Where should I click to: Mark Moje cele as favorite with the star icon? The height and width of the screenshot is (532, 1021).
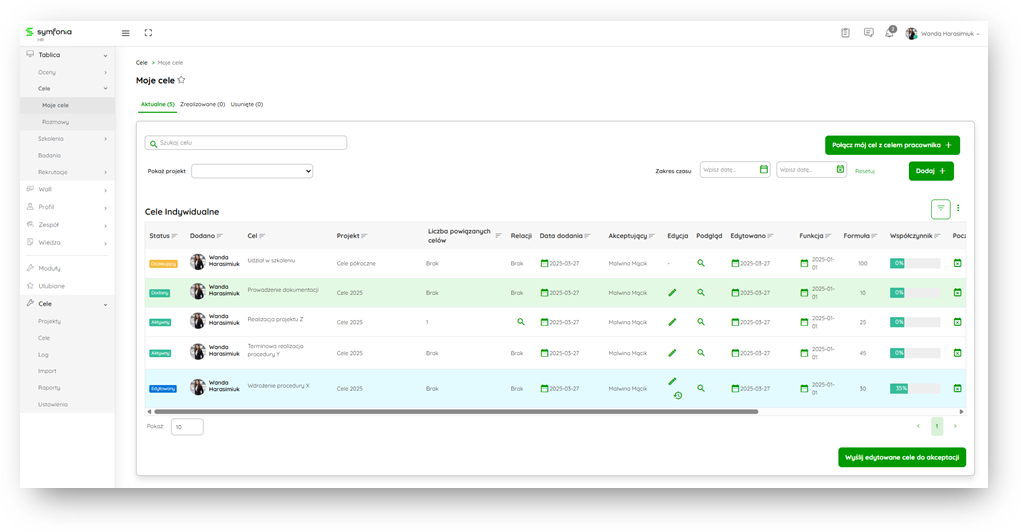182,80
